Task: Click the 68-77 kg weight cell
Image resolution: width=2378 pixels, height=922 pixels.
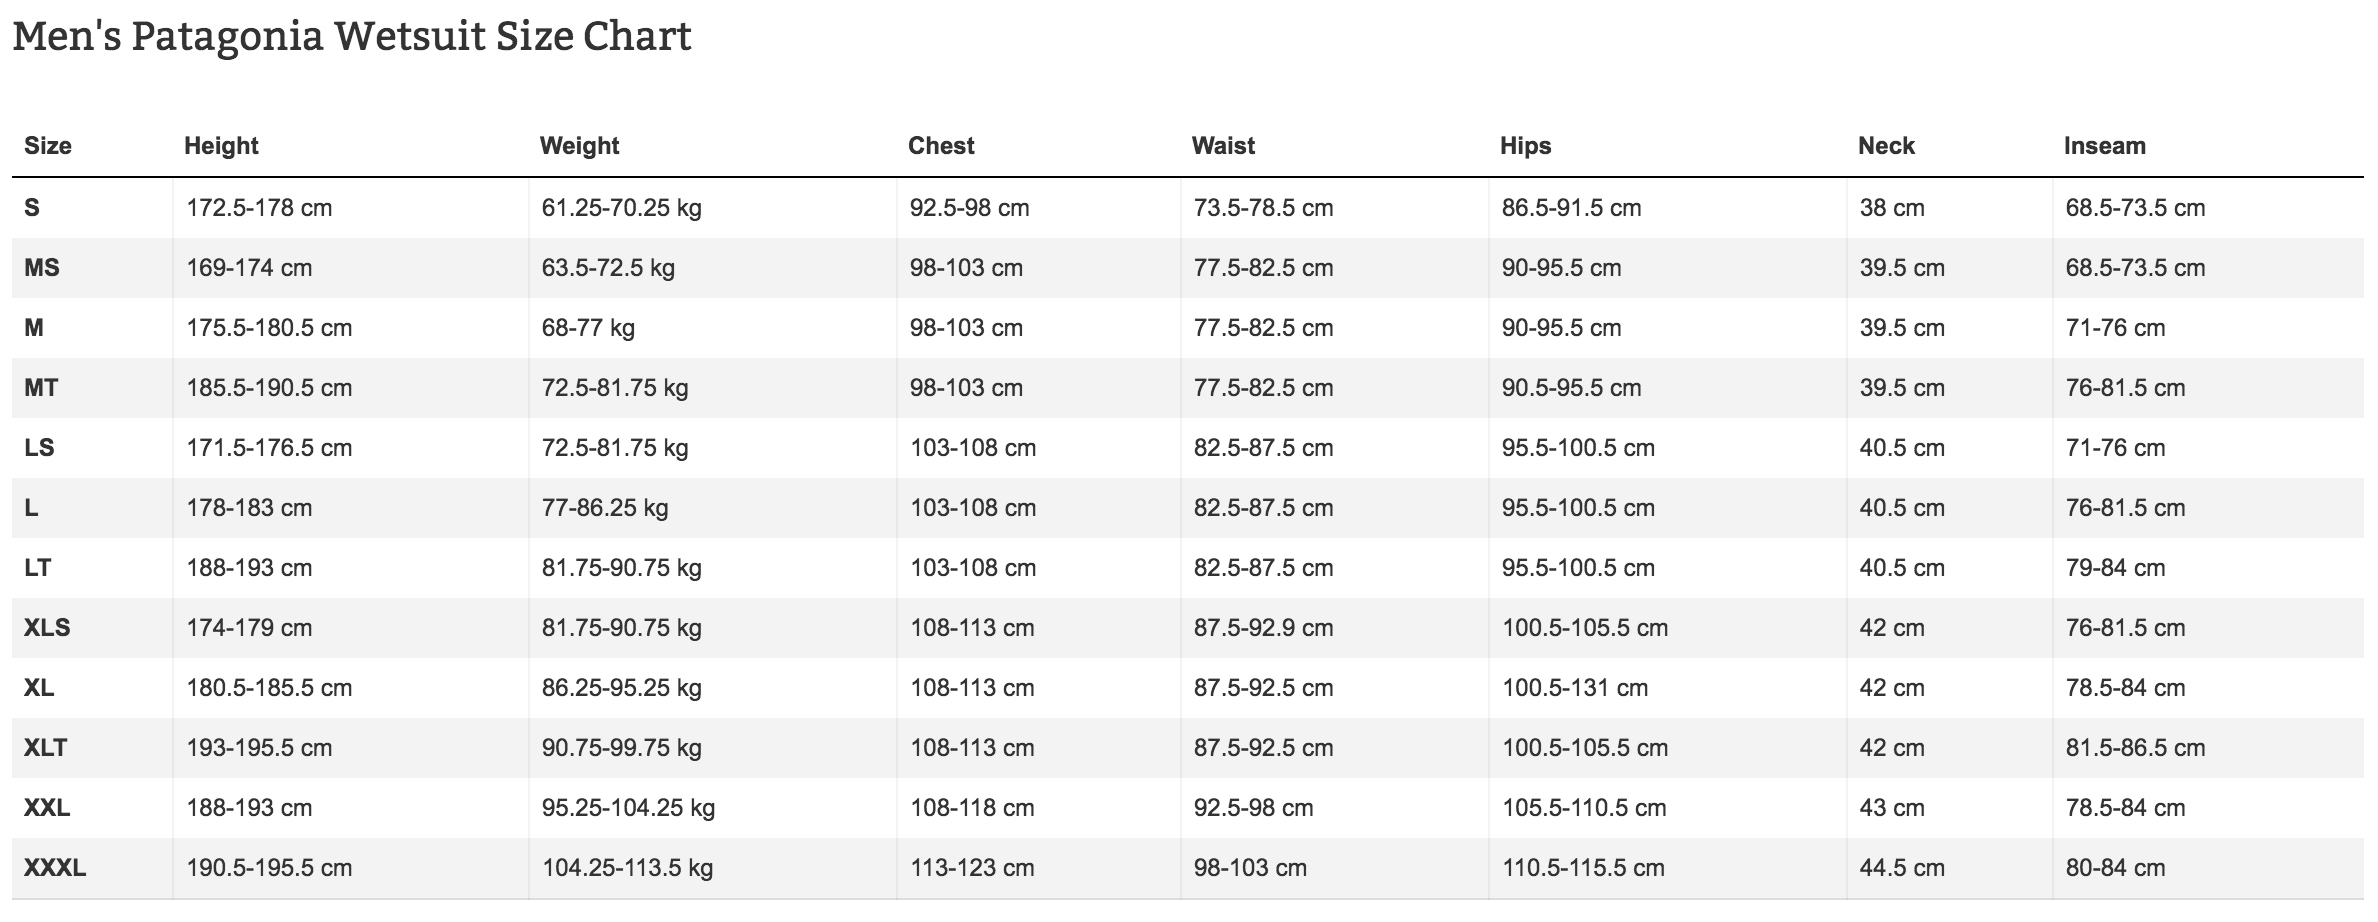Action: (x=588, y=328)
